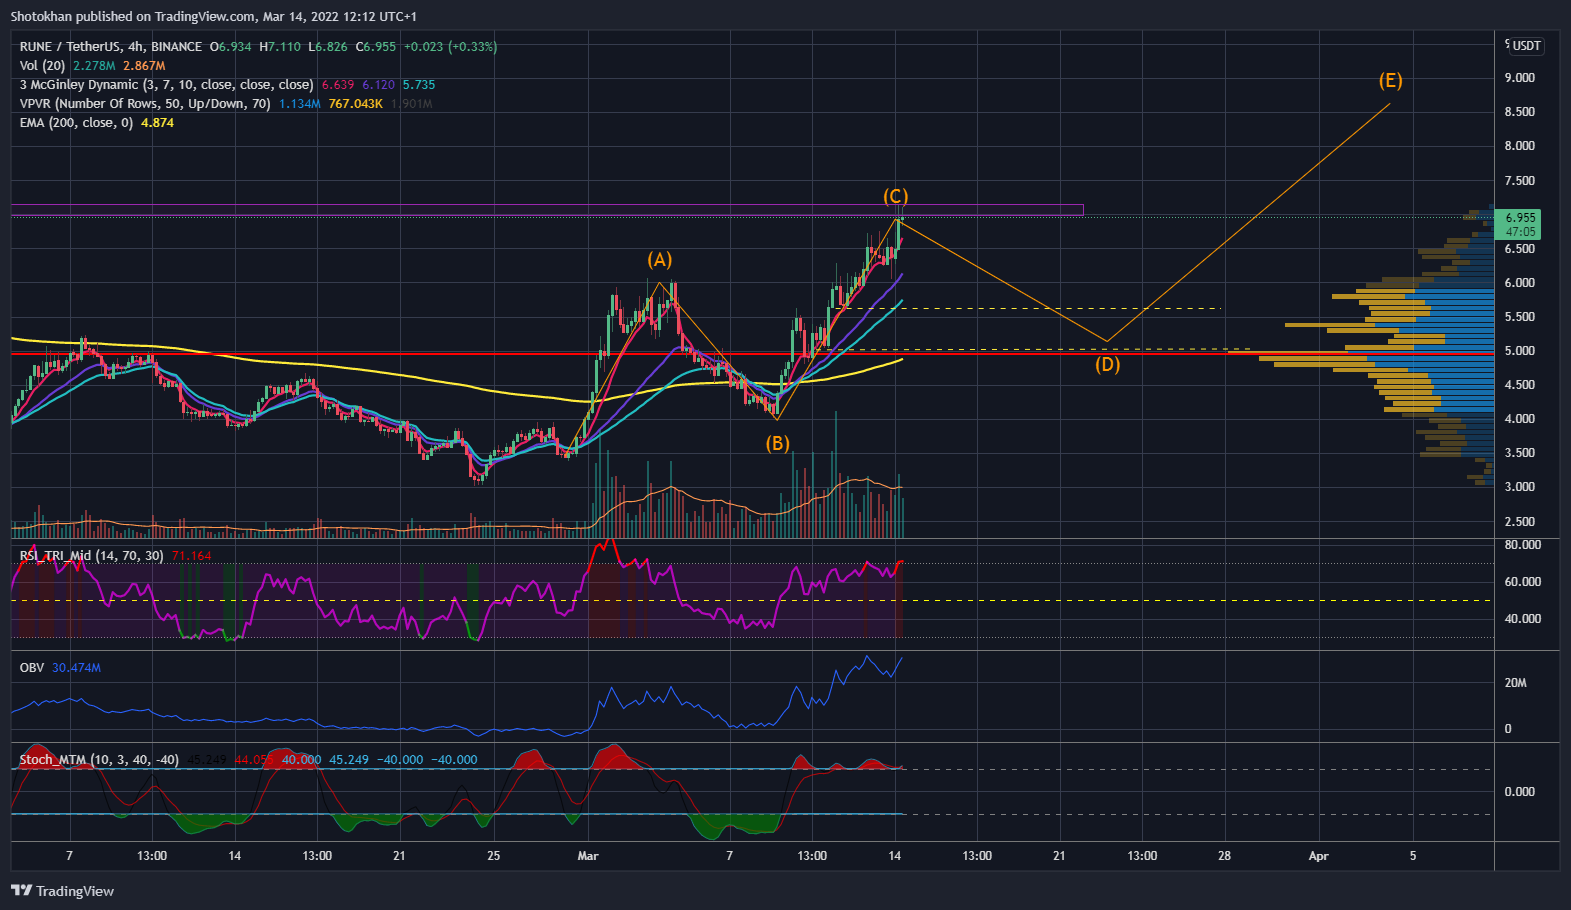Select the Vol (20) indicator legend
Image resolution: width=1571 pixels, height=910 pixels.
coord(42,66)
